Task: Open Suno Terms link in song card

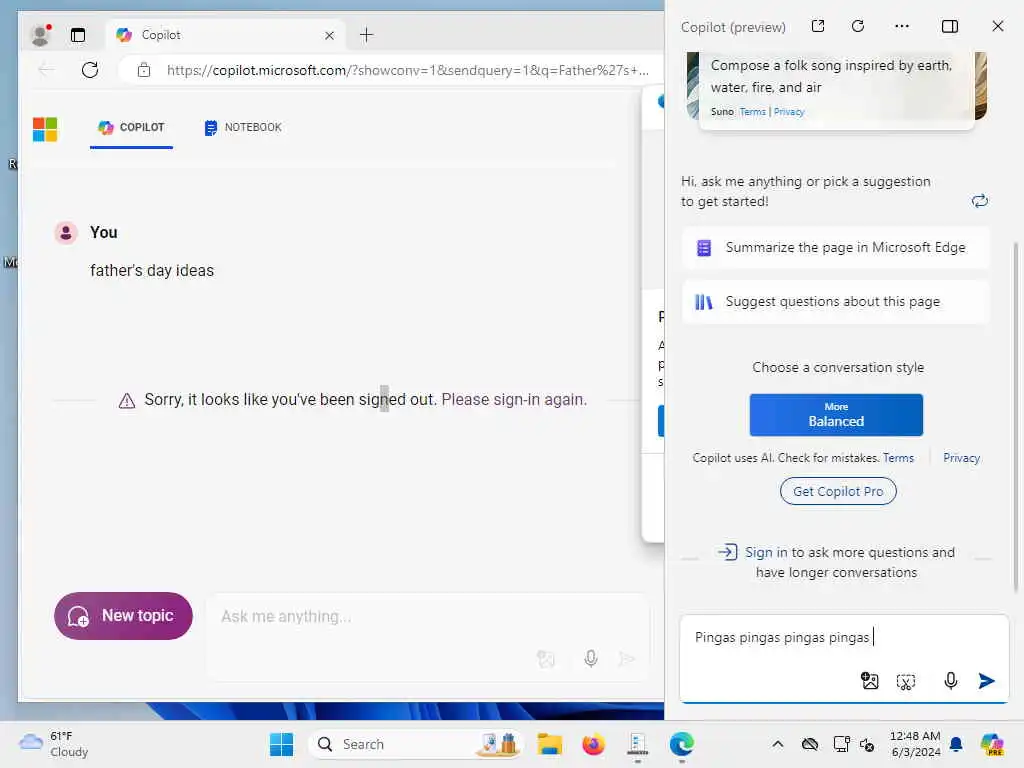Action: pos(752,112)
